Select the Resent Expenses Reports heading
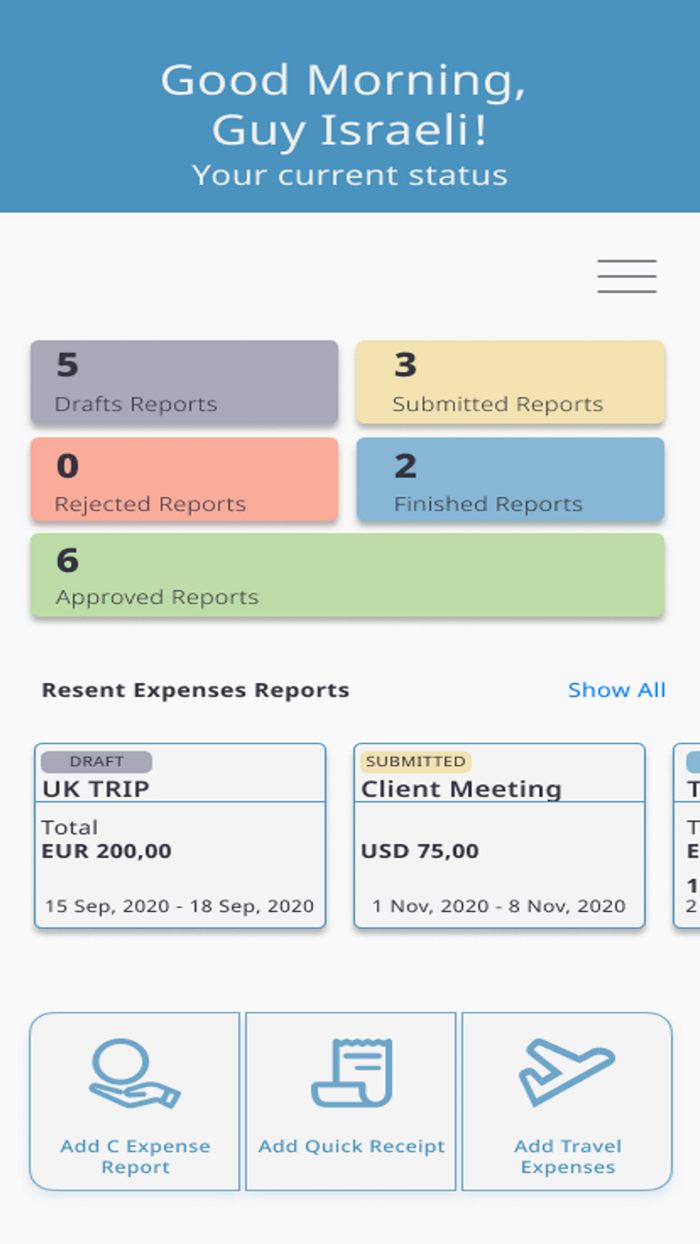 [x=193, y=690]
